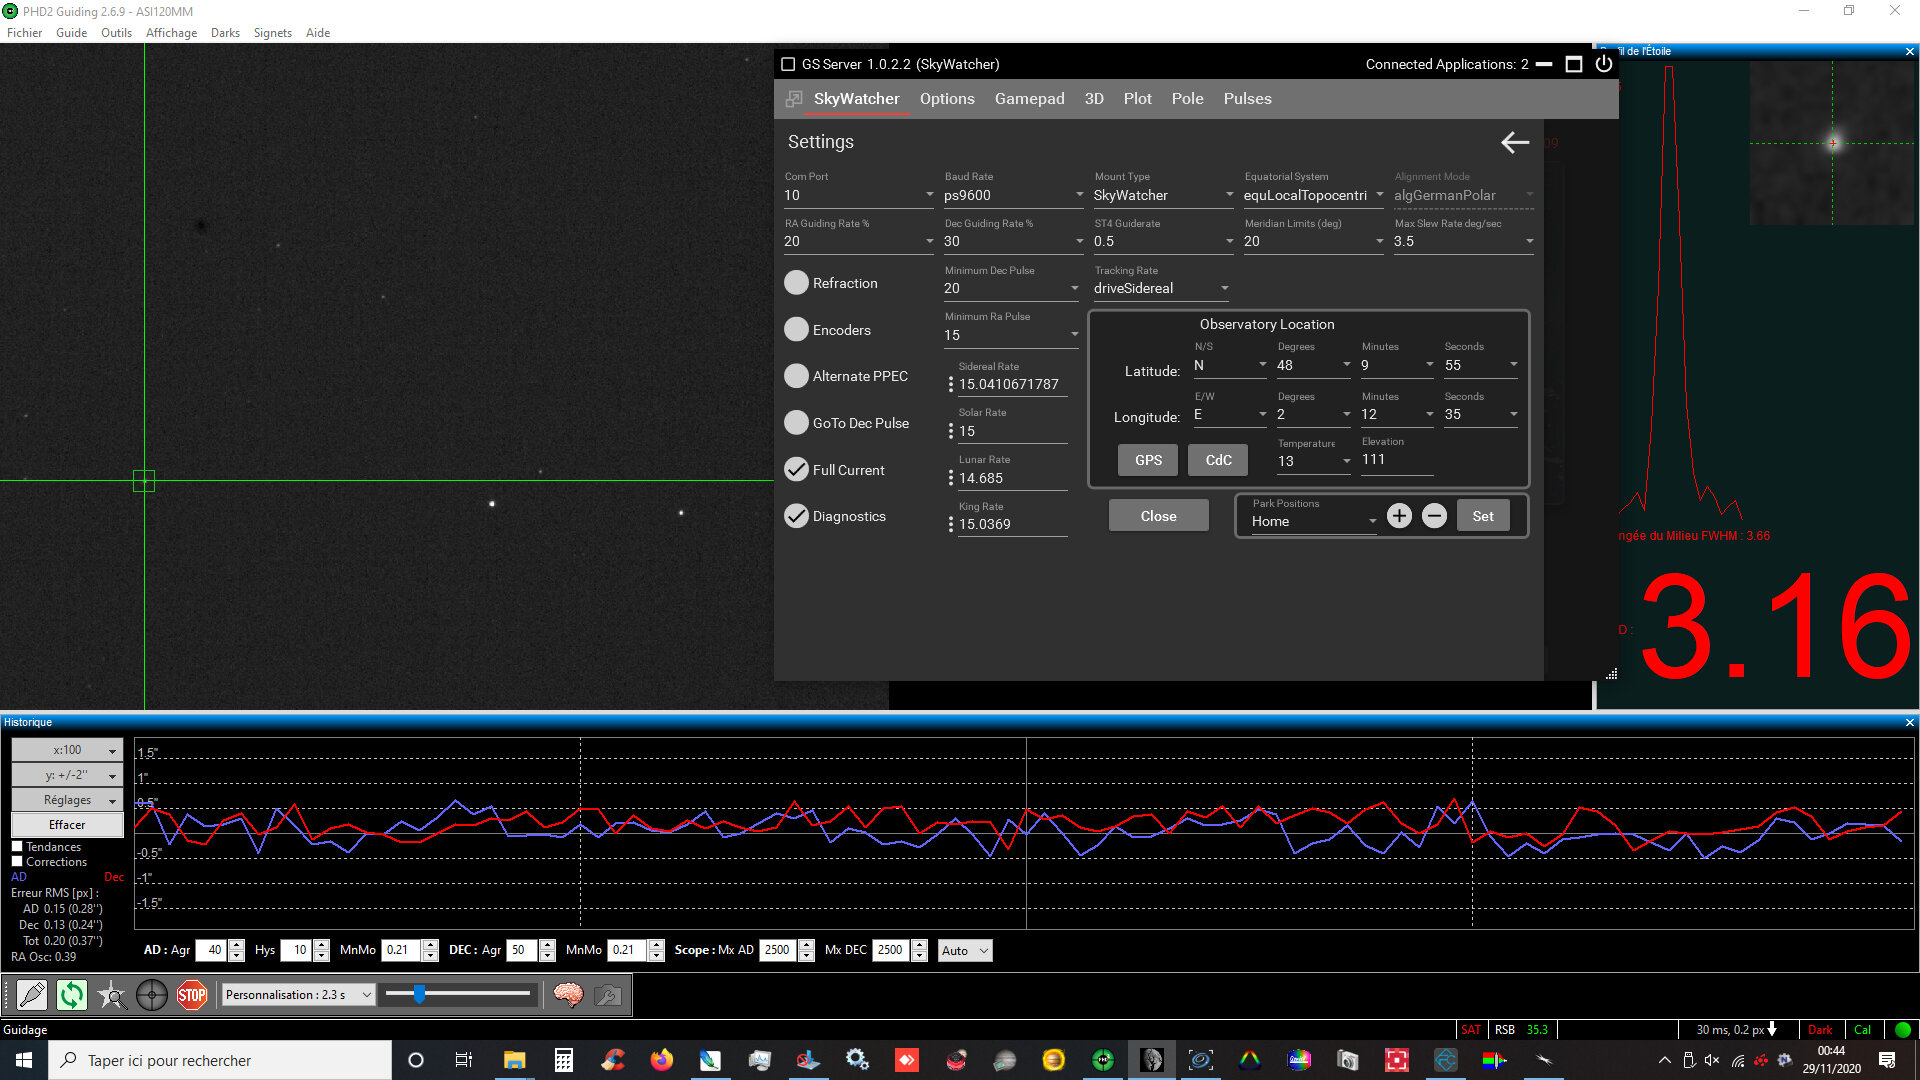Click the USB connect equipment icon
This screenshot has width=1920, height=1080.
[x=32, y=995]
